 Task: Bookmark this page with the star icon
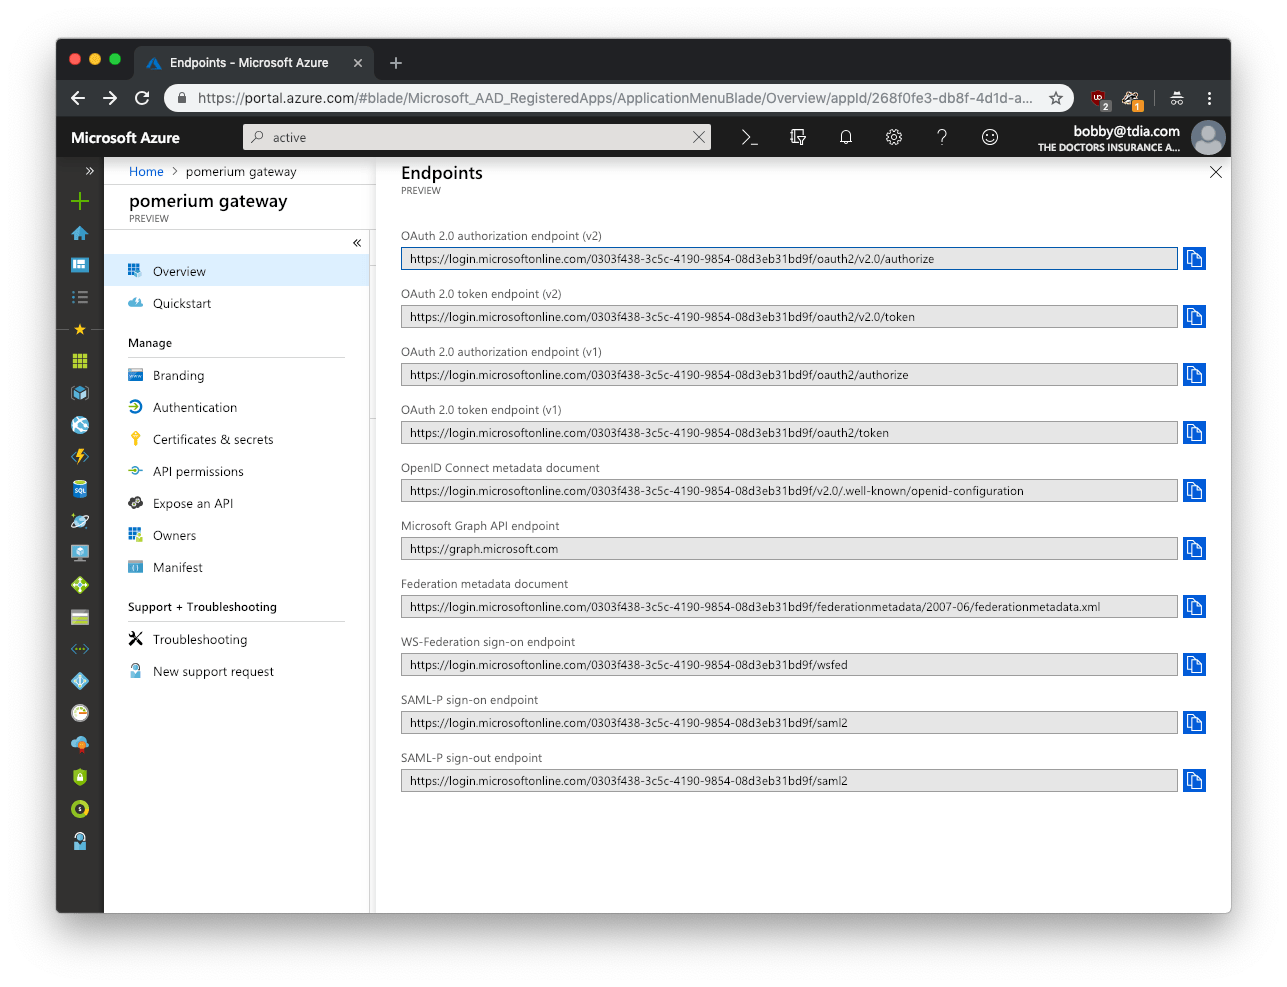[1056, 98]
